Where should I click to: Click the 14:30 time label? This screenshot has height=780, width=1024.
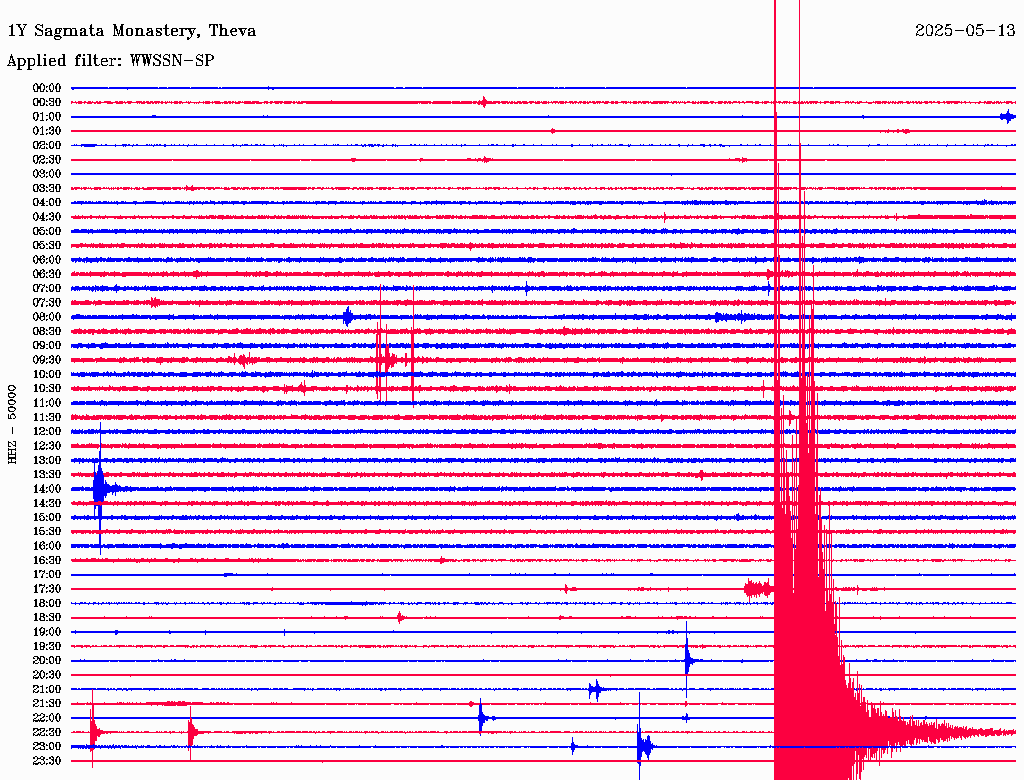click(47, 503)
